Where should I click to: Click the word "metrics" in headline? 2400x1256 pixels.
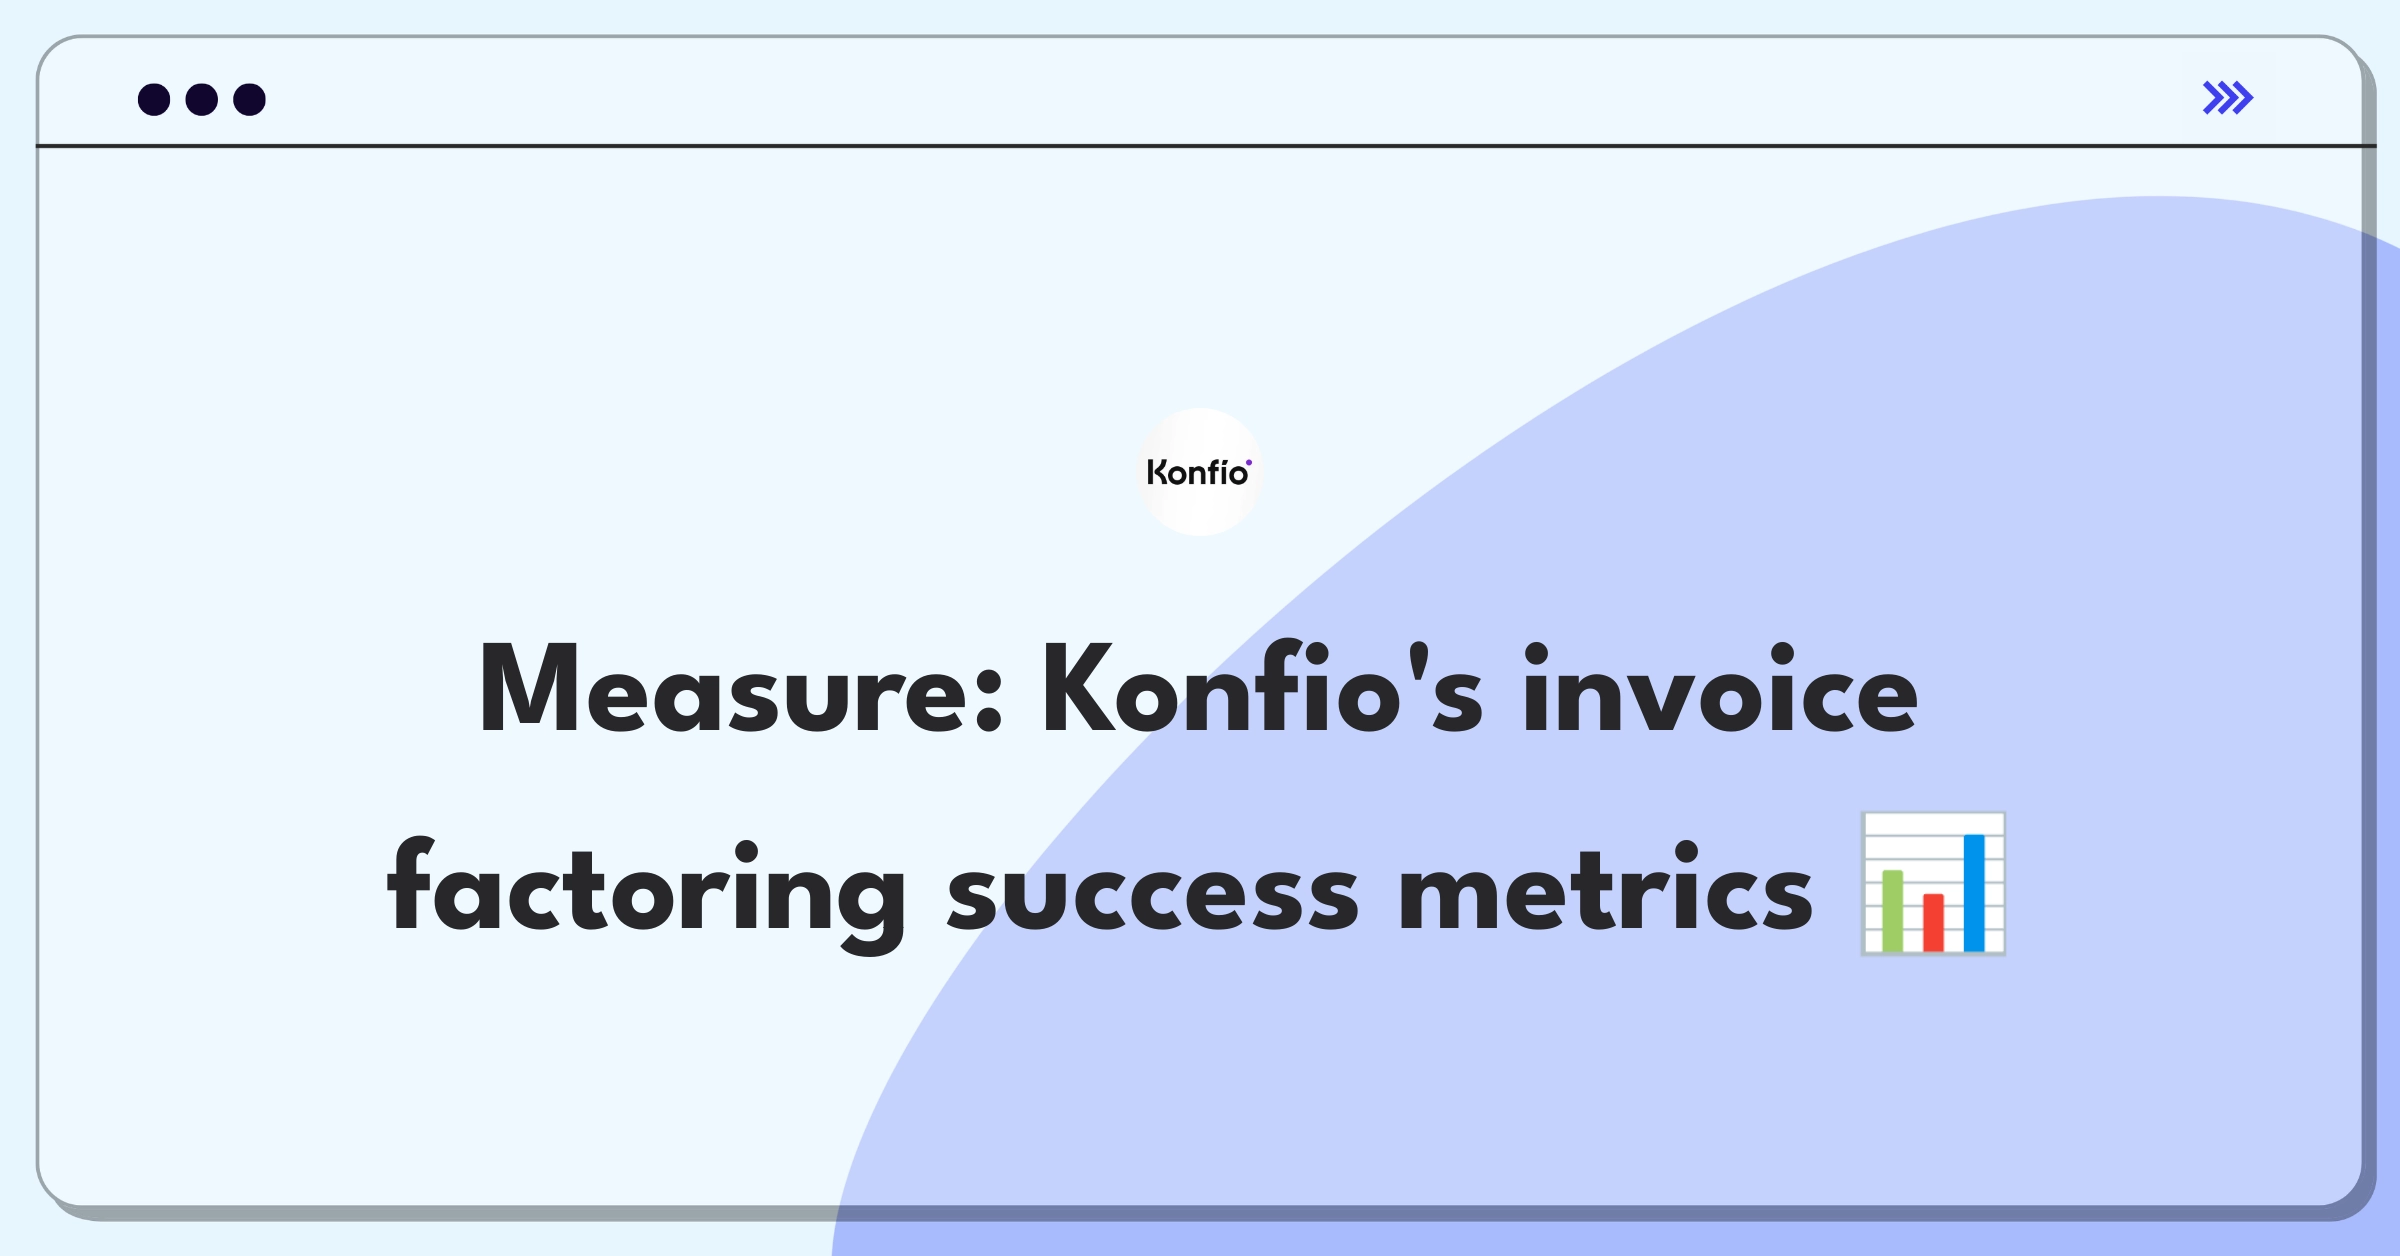(x=1606, y=888)
